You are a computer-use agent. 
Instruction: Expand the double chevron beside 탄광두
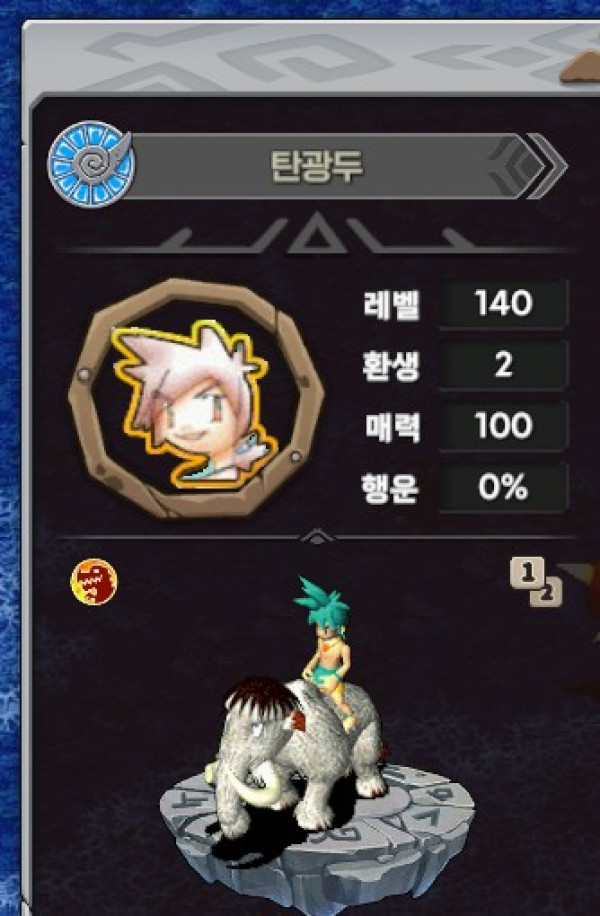547,166
